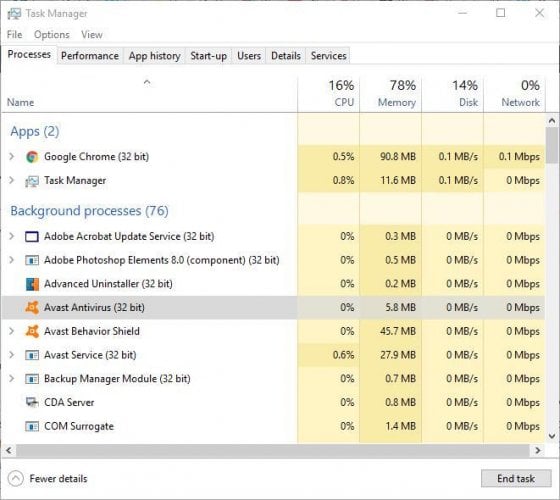Click the horizontal scrollbar left arrow
Image resolution: width=560 pixels, height=500 pixels.
(x=9, y=450)
